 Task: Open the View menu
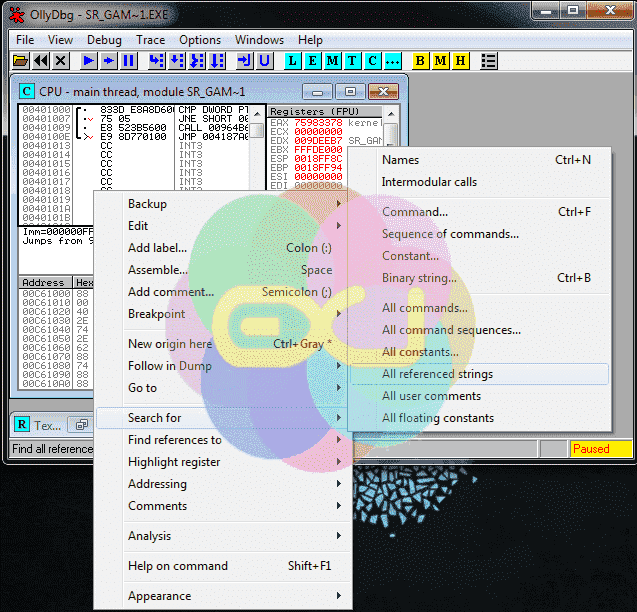[60, 40]
